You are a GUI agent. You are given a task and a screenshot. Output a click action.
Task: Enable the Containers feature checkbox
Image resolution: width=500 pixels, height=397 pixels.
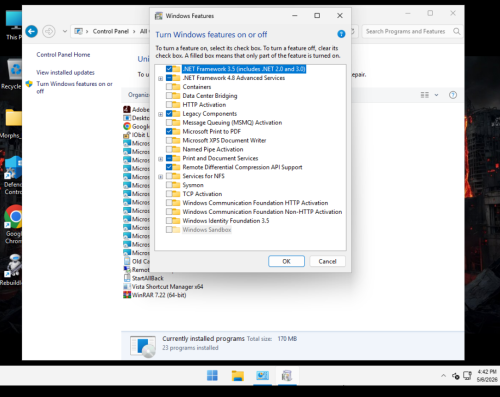pyautogui.click(x=169, y=87)
